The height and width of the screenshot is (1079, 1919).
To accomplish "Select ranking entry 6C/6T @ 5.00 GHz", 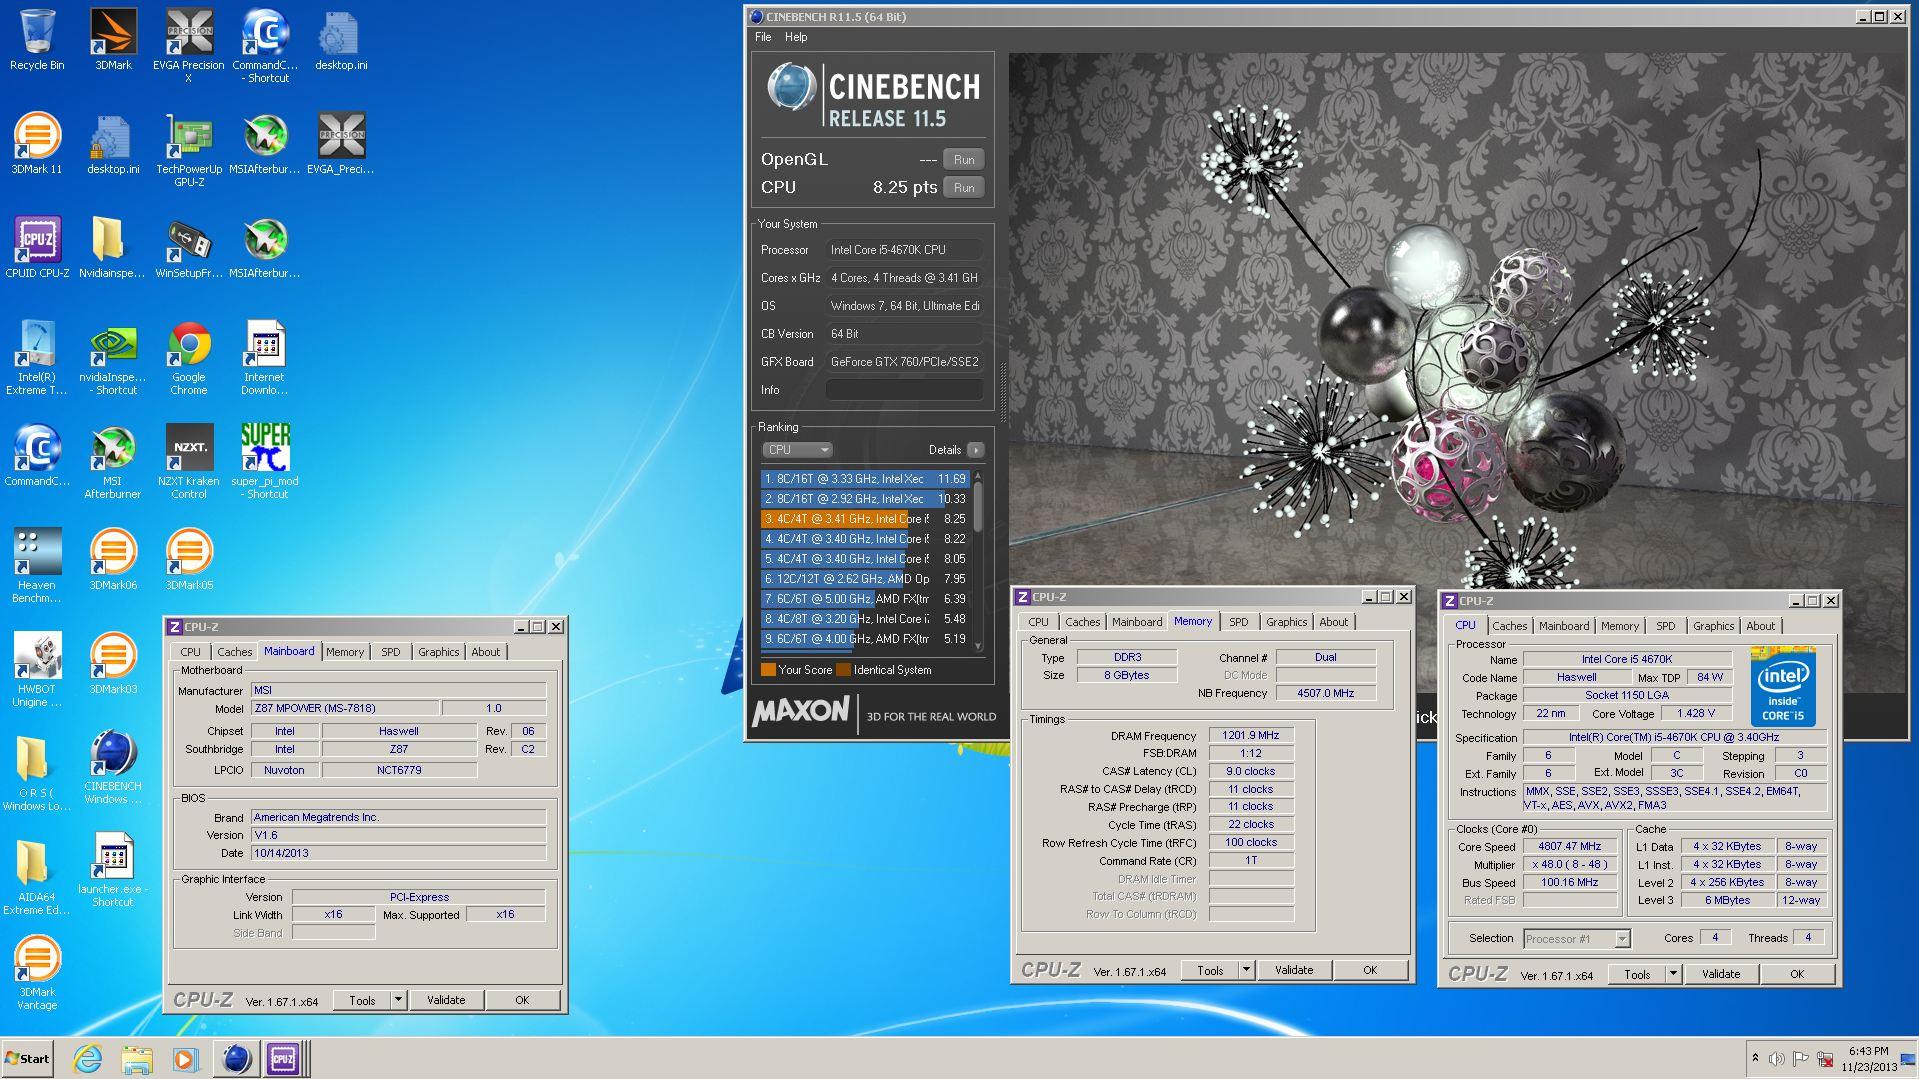I will click(864, 599).
